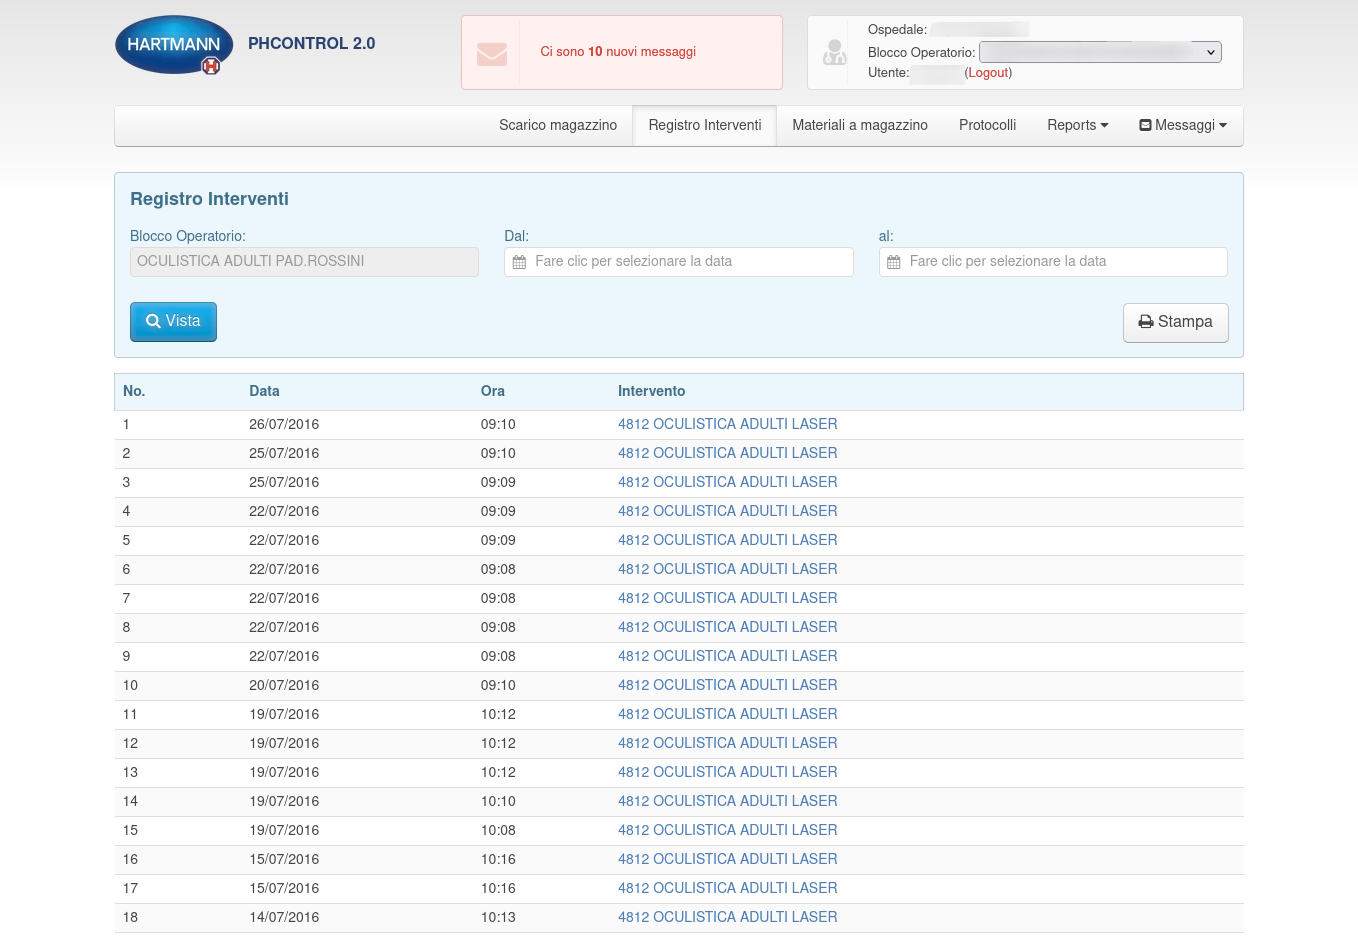Switch to Materiali a magazzino tab
The width and height of the screenshot is (1358, 939).
tap(860, 125)
